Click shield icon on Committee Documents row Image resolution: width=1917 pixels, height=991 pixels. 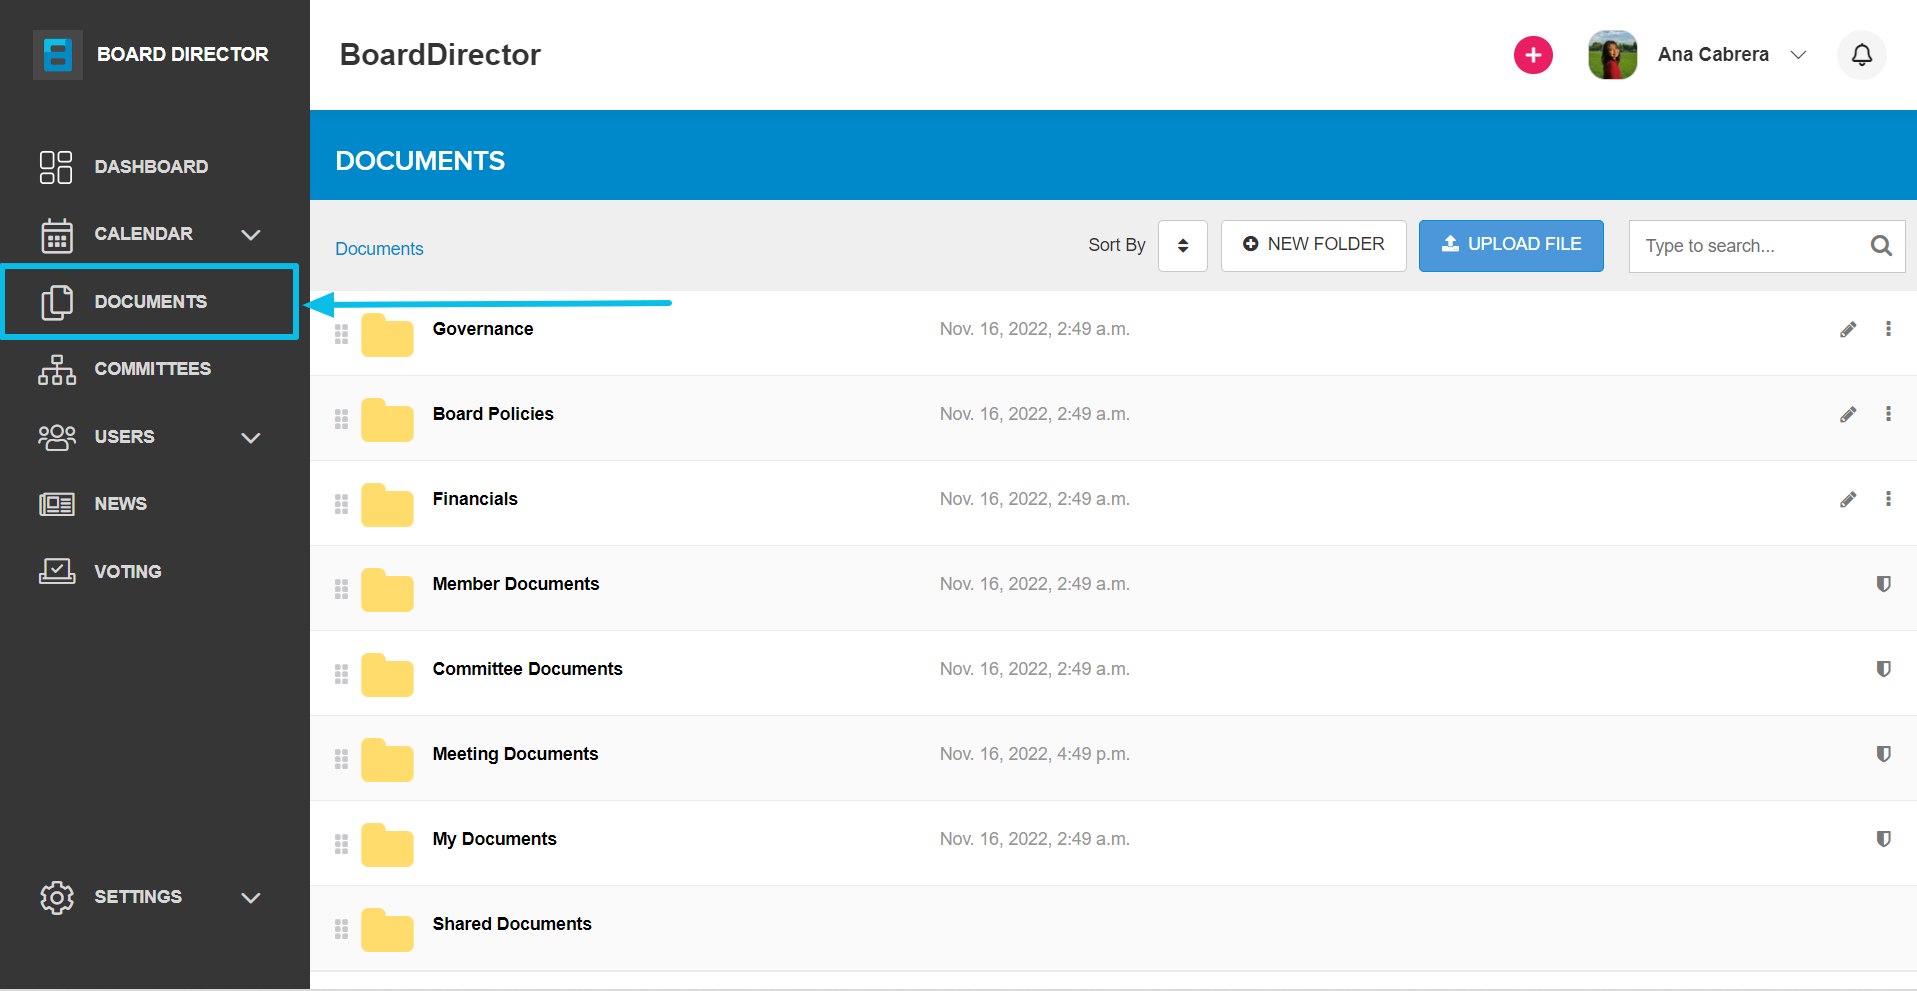(1883, 669)
